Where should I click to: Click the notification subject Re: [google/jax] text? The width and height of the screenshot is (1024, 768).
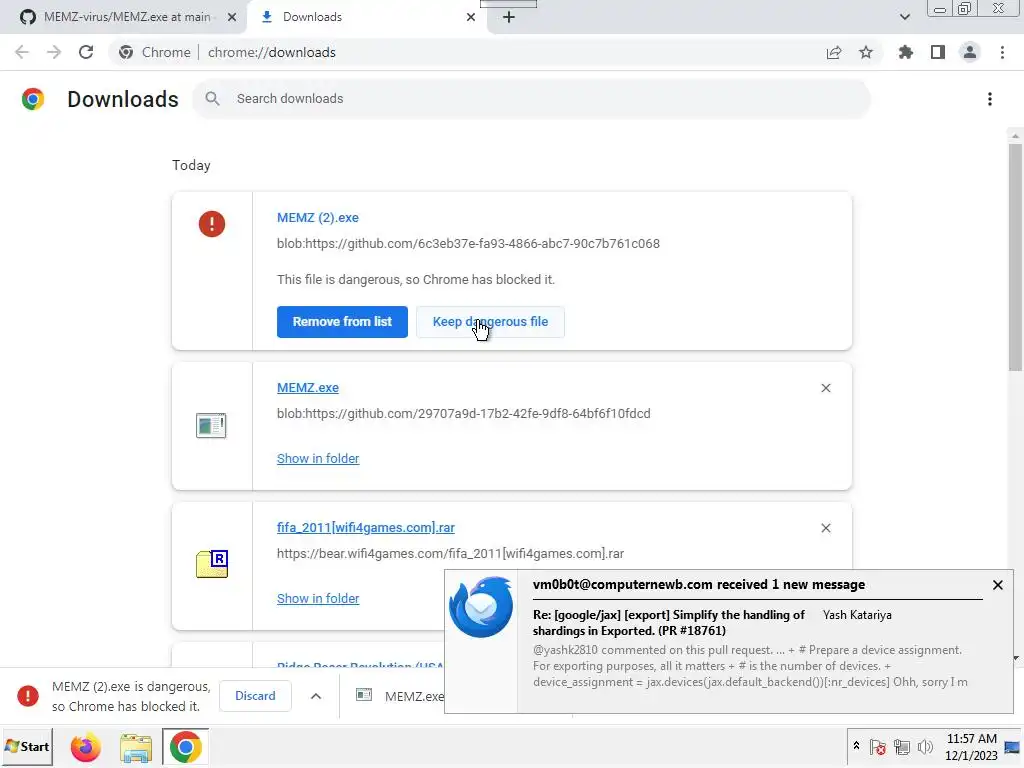point(669,623)
